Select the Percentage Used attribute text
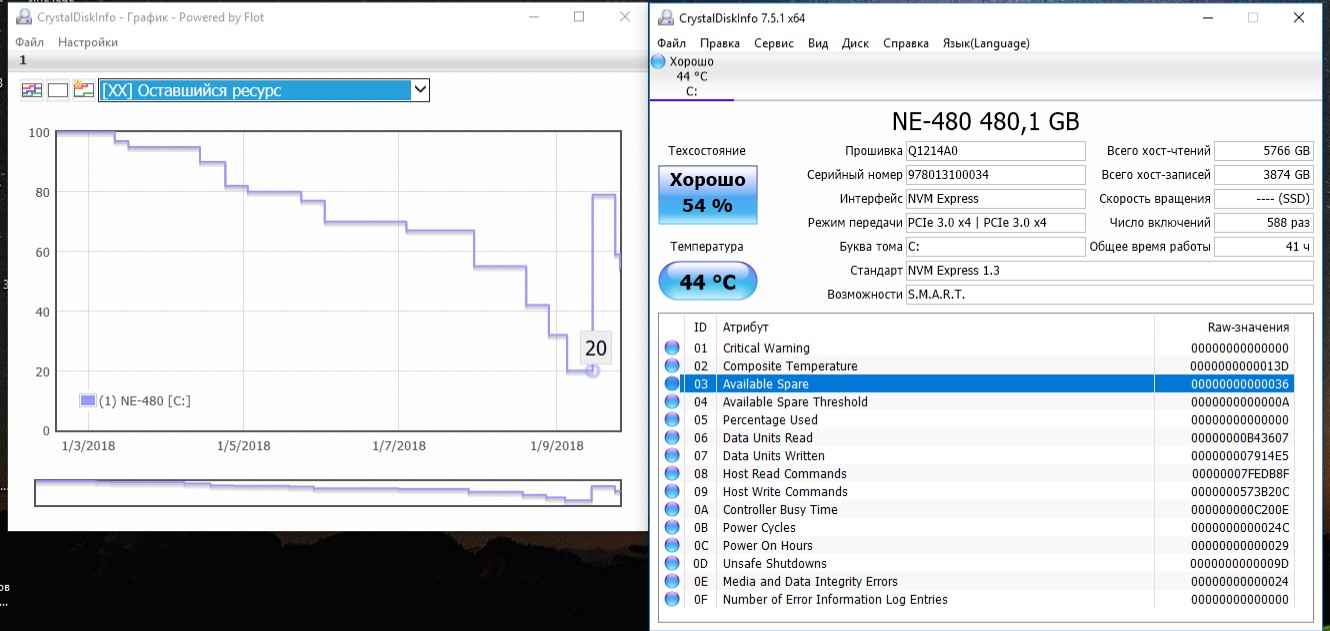1330x631 pixels. [x=770, y=420]
